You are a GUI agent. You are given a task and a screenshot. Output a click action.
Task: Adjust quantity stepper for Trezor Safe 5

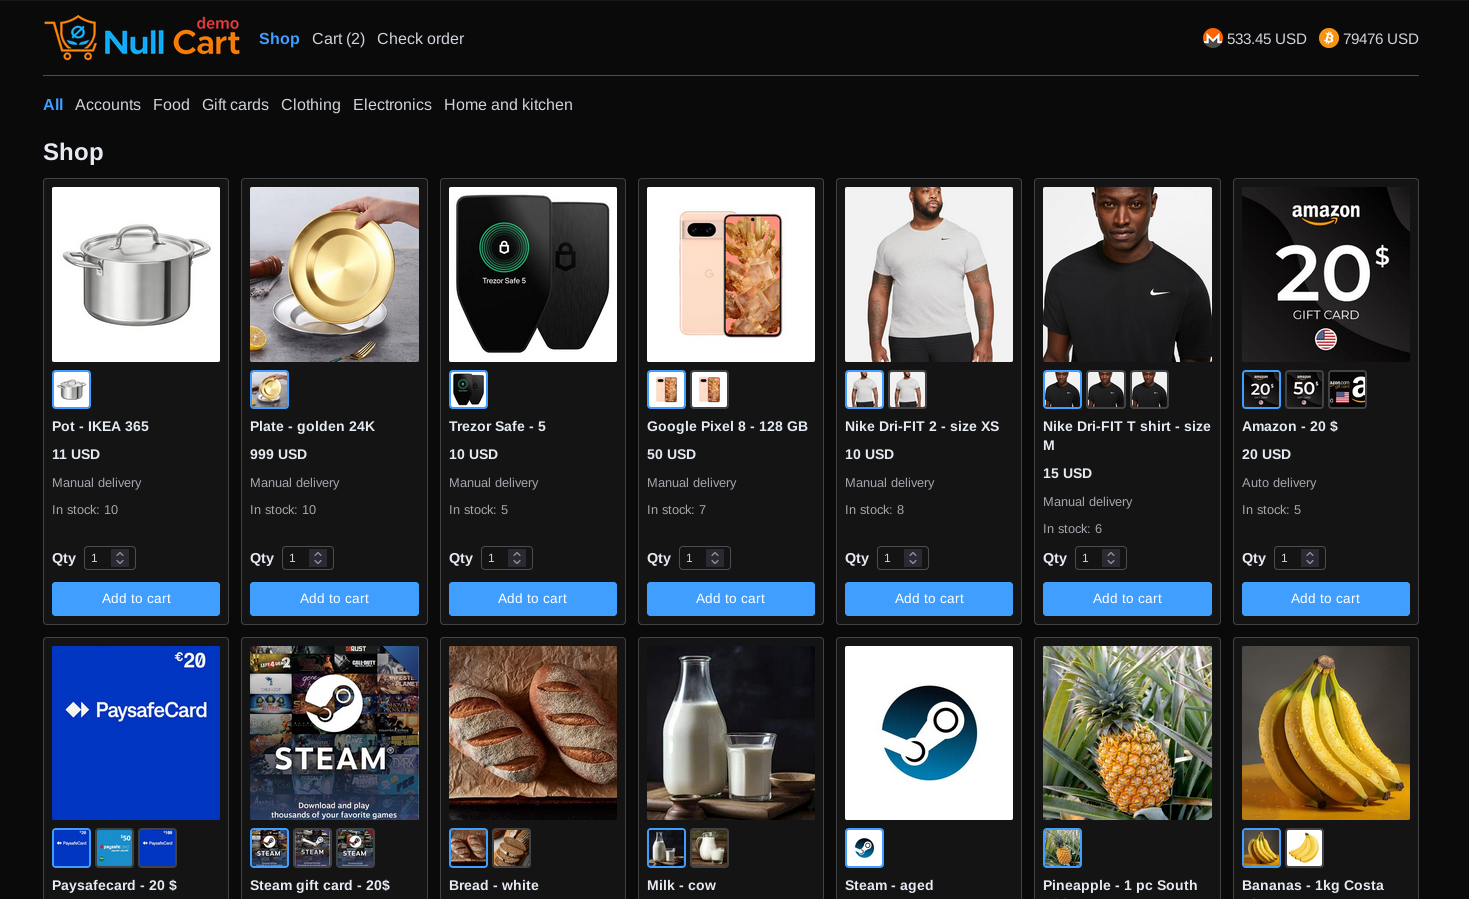coord(517,558)
